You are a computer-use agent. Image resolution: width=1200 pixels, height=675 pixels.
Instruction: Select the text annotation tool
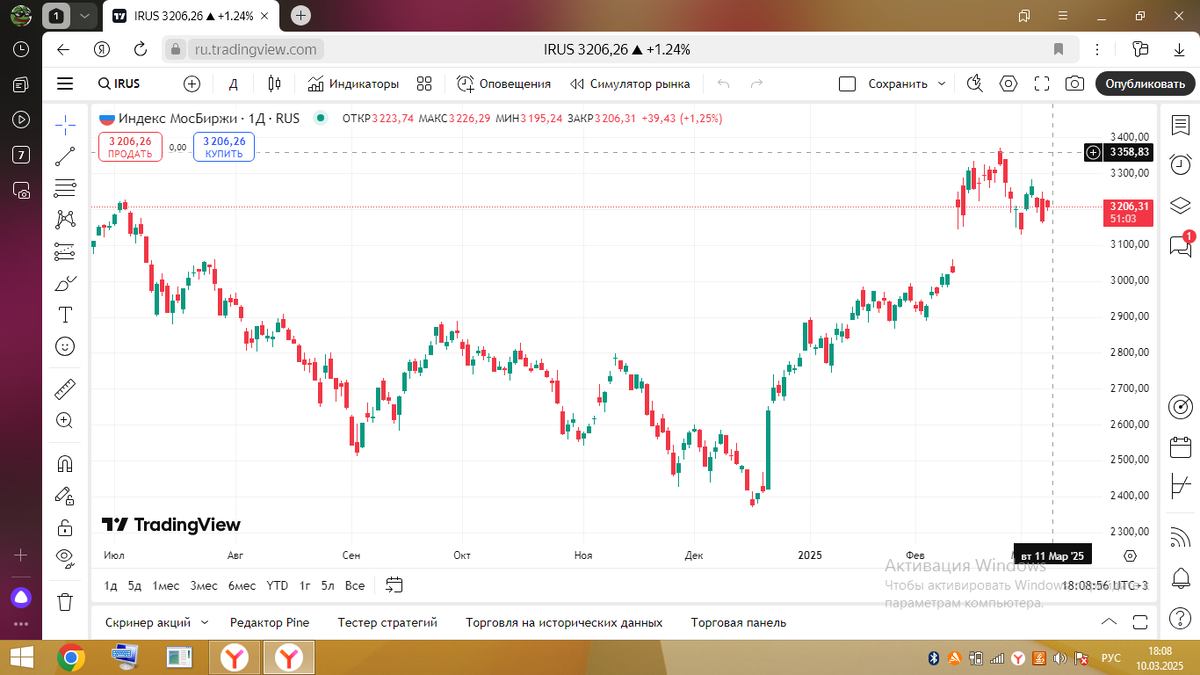[65, 315]
